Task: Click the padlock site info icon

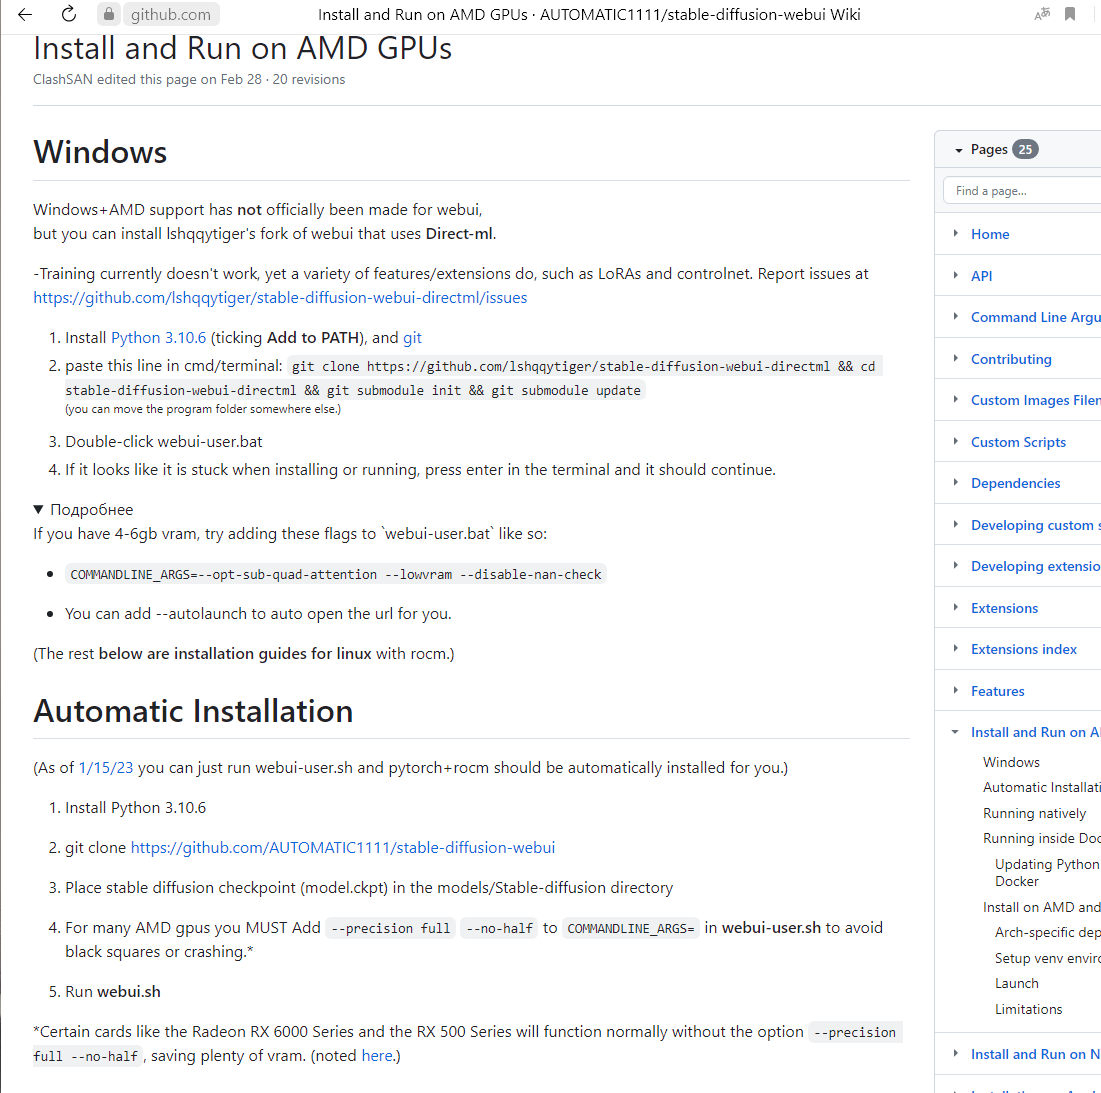Action: point(108,13)
